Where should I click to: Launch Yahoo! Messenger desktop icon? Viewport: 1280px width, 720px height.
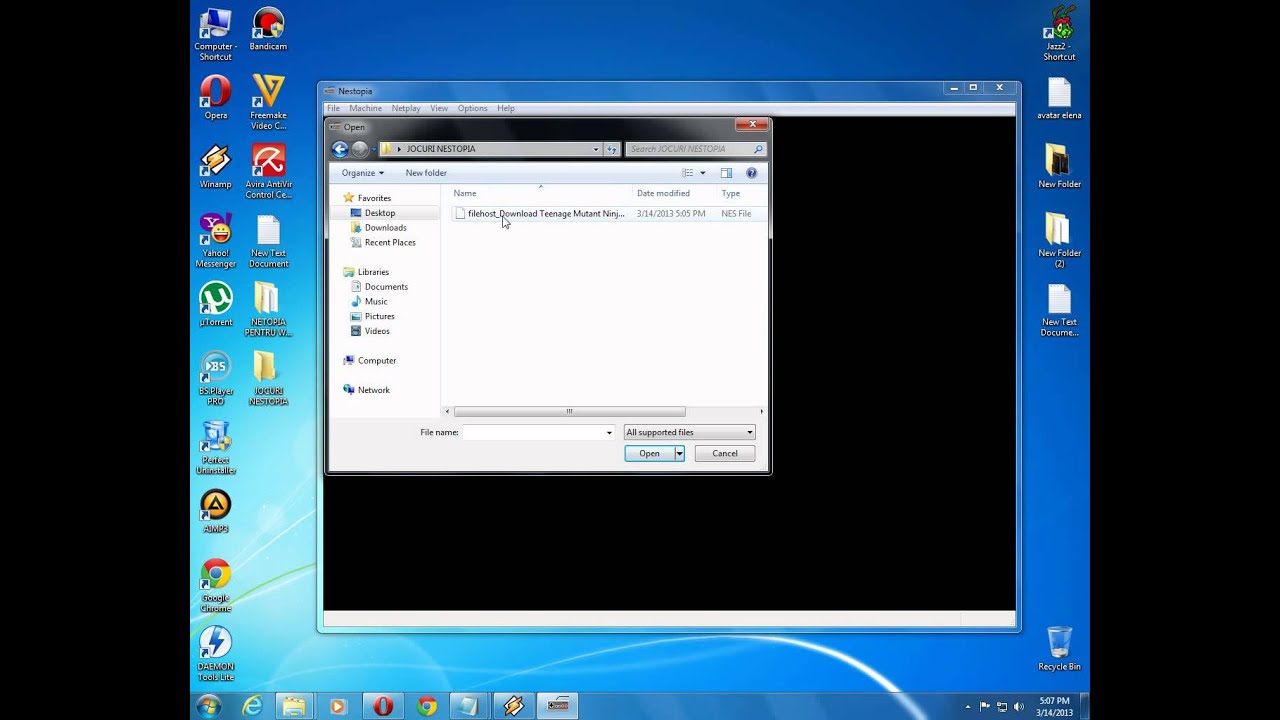[x=216, y=241]
